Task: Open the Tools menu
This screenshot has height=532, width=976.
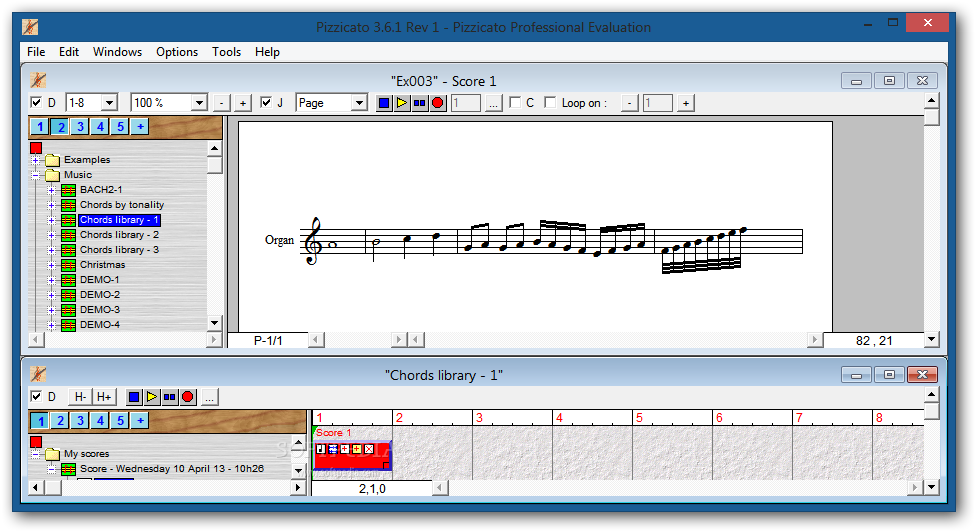Action: [x=227, y=52]
